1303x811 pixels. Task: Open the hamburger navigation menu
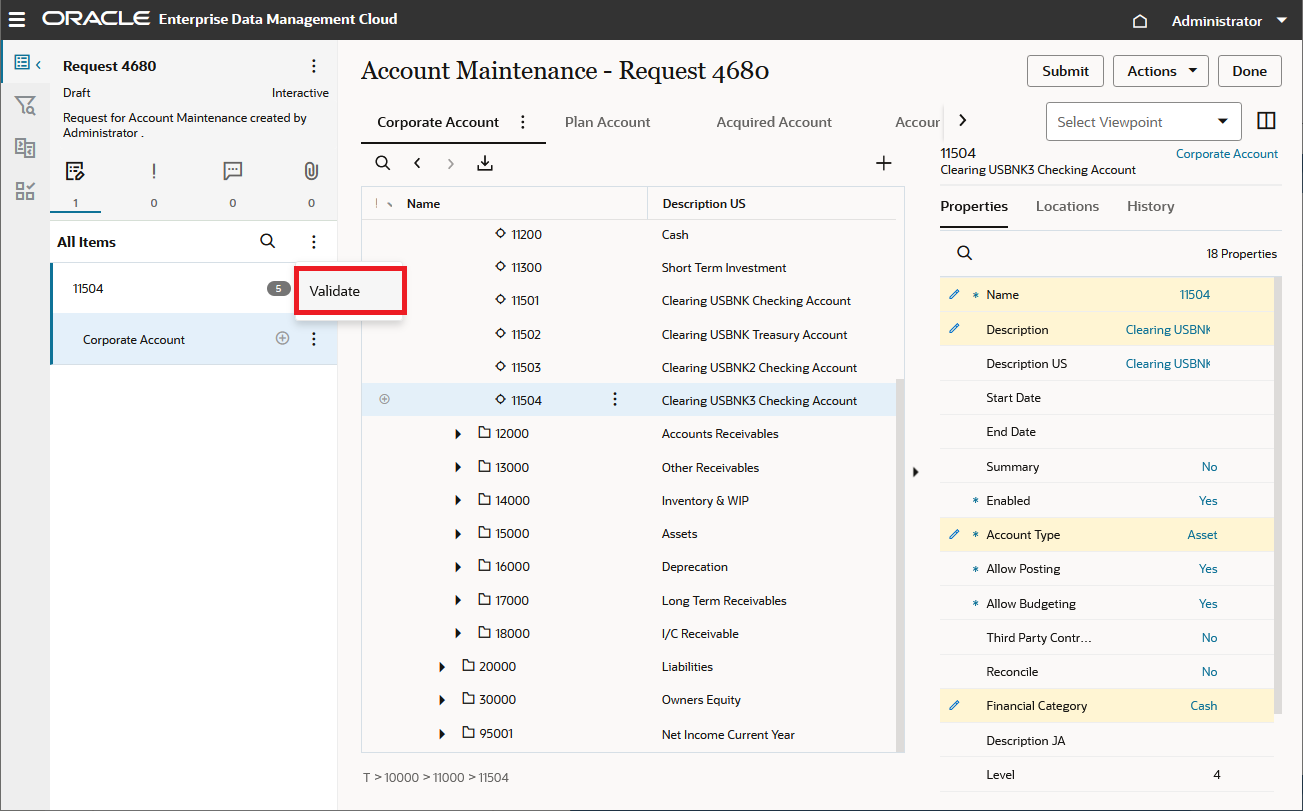click(x=17, y=20)
